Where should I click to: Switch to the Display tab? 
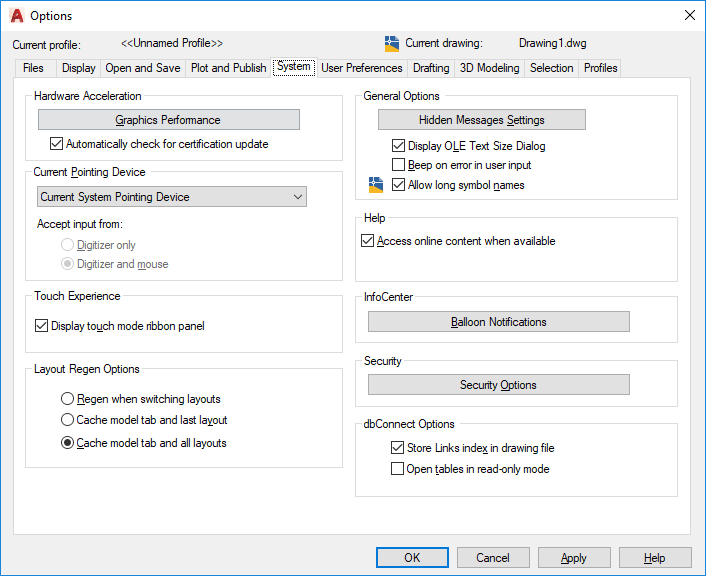[x=79, y=68]
